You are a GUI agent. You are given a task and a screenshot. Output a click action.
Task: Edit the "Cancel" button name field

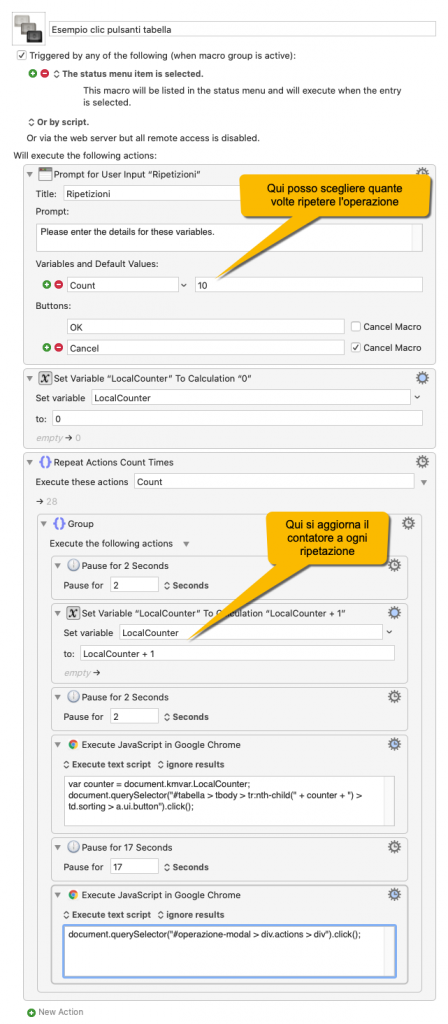[206, 347]
